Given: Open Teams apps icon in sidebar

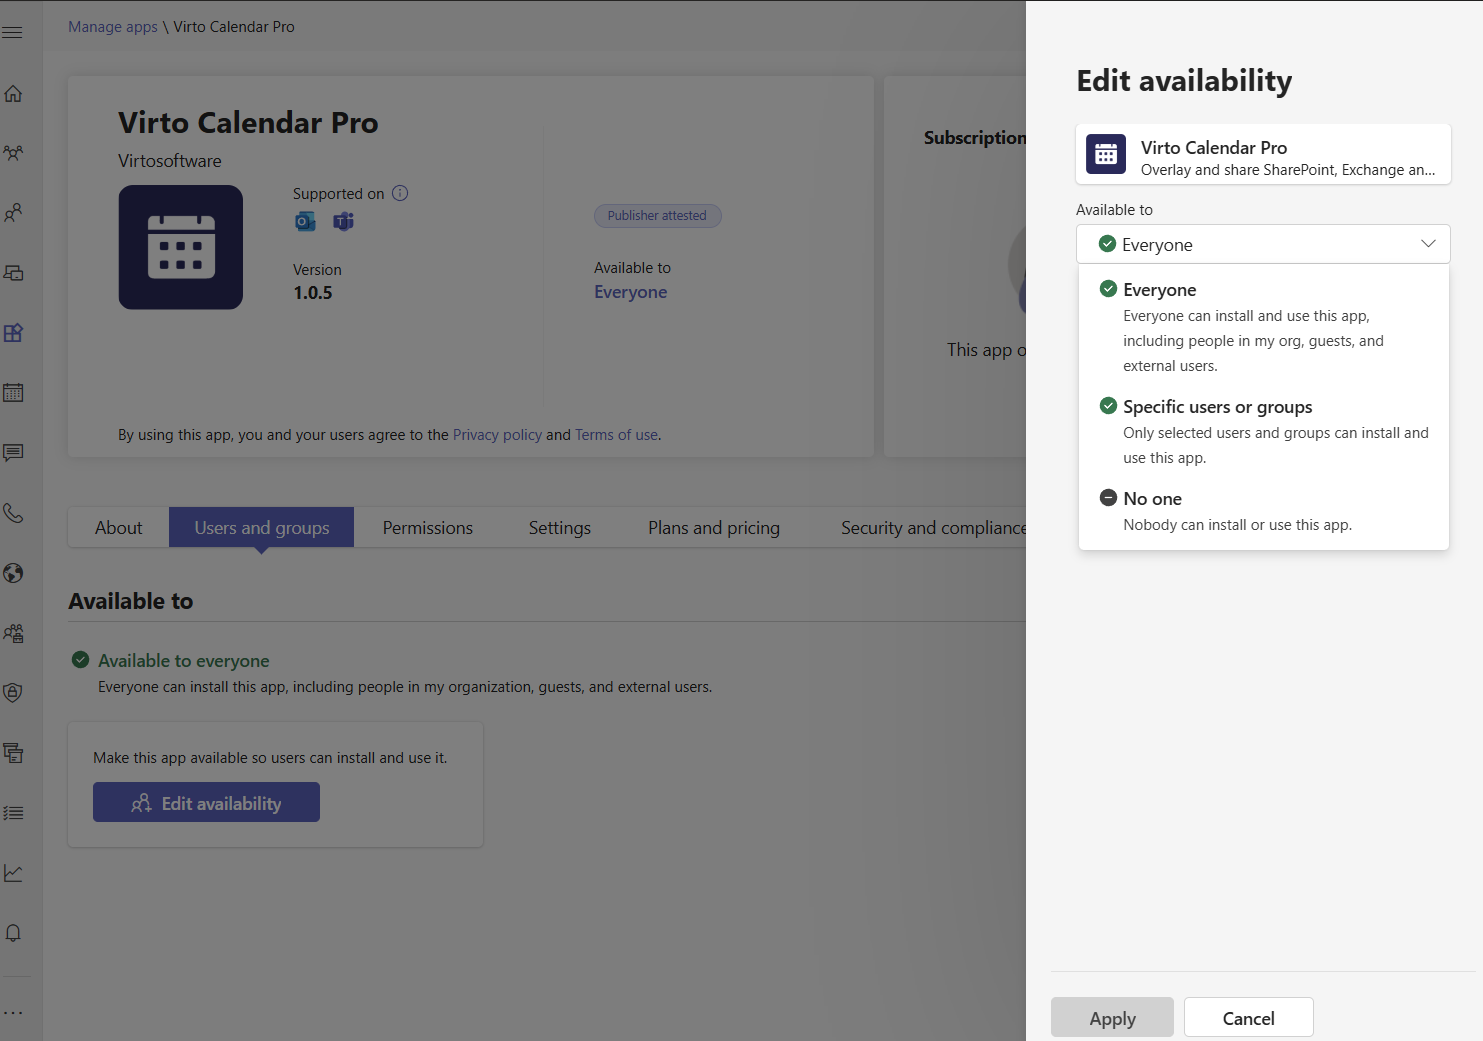Looking at the screenshot, I should point(13,333).
